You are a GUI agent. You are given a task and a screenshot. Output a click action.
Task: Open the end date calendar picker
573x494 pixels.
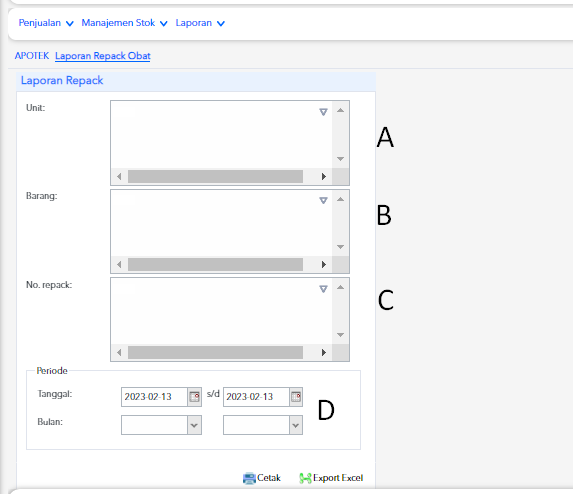(x=296, y=397)
